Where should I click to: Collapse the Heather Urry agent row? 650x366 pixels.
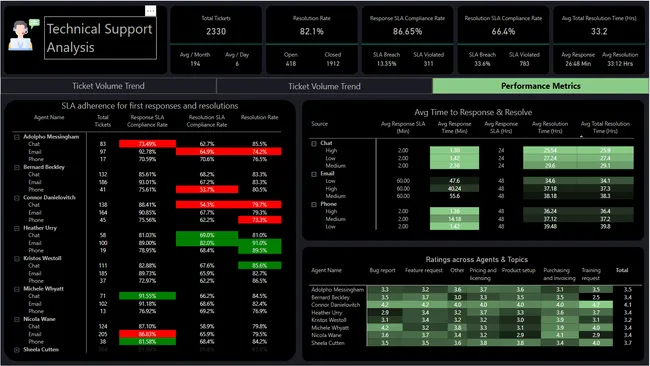[x=17, y=228]
